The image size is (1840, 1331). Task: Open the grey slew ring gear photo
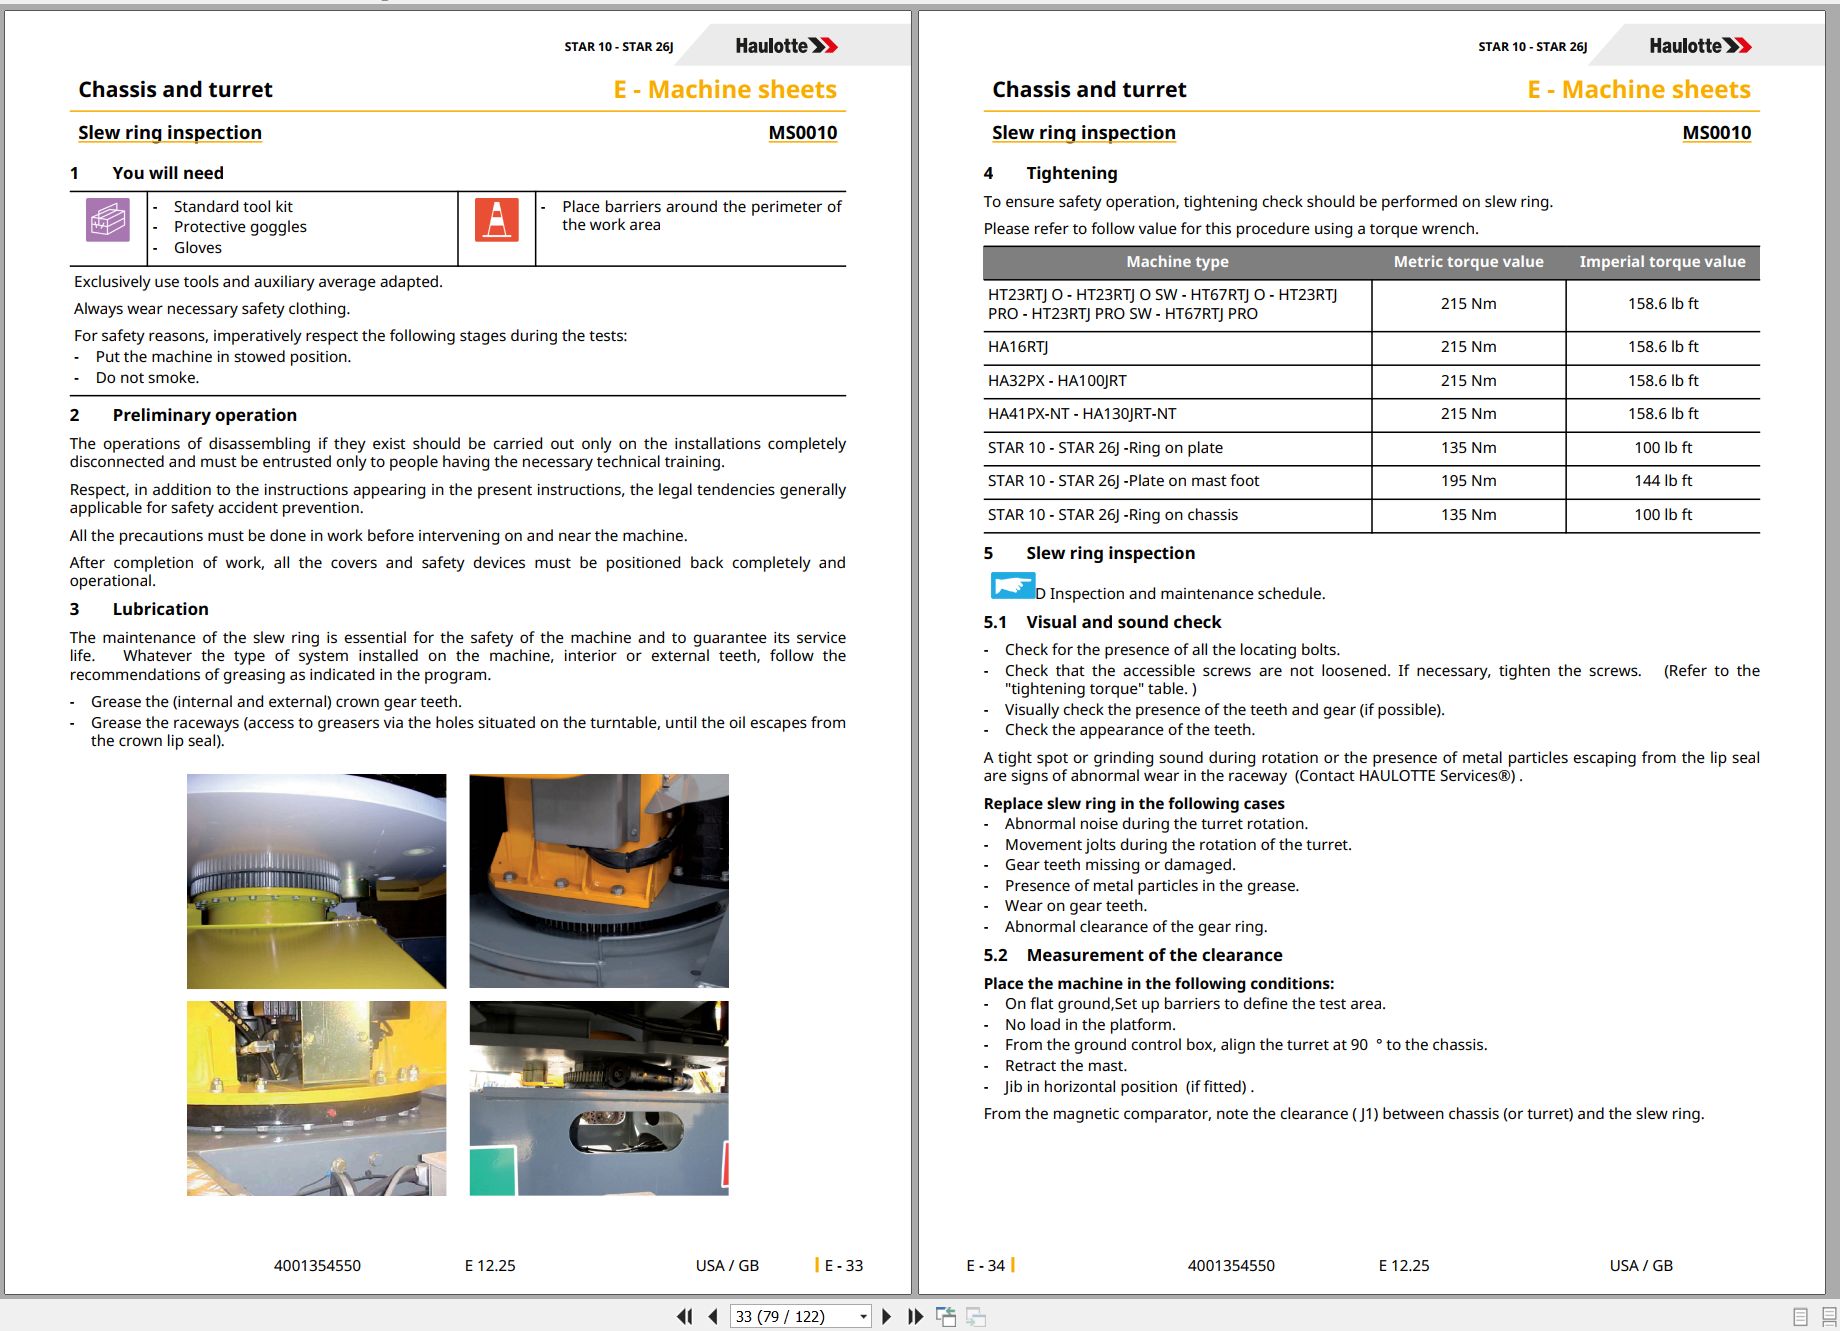point(316,881)
